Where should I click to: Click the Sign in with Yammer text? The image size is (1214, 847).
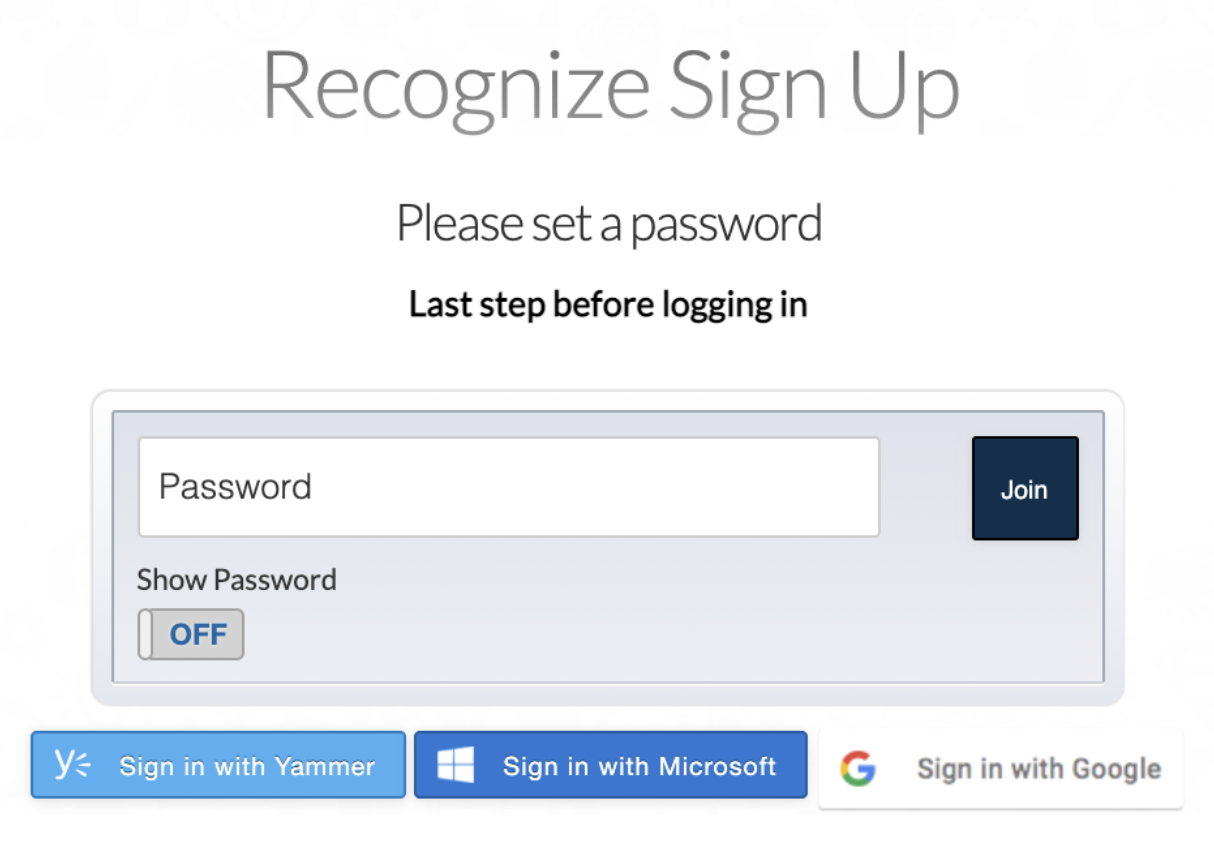click(247, 767)
